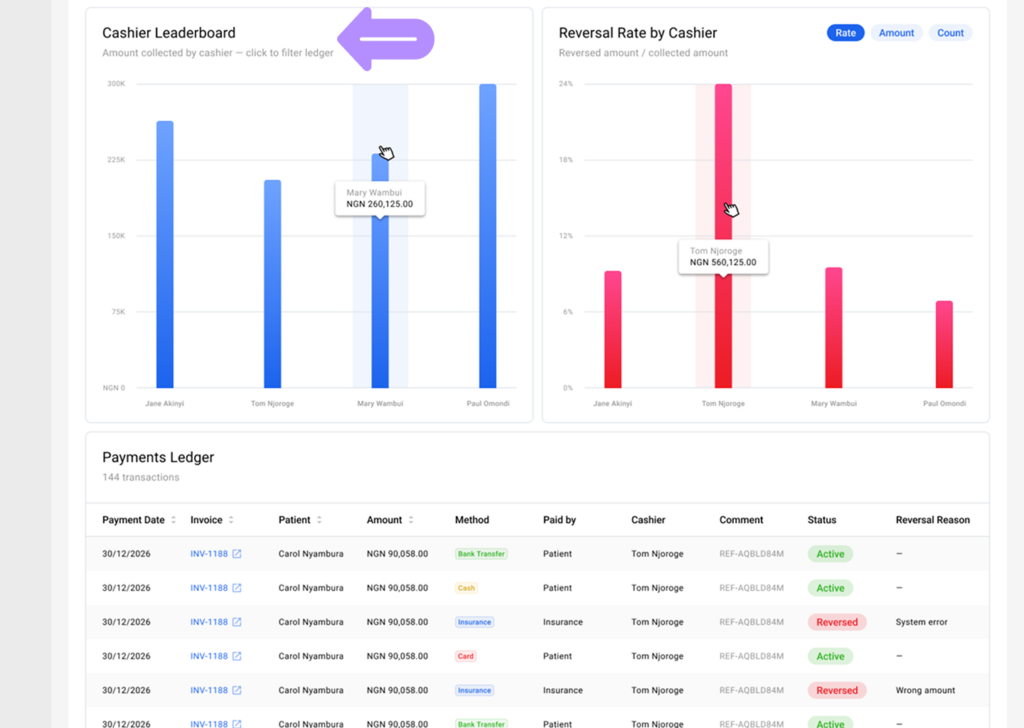The image size is (1024, 728).
Task: Click the 'System error' reversal reason
Action: (921, 622)
